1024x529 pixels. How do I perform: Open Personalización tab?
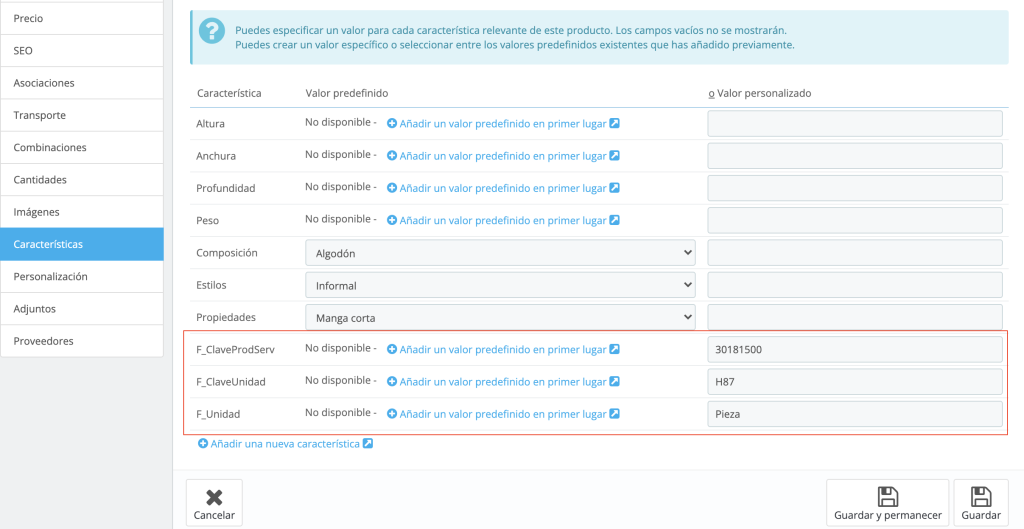pos(82,276)
